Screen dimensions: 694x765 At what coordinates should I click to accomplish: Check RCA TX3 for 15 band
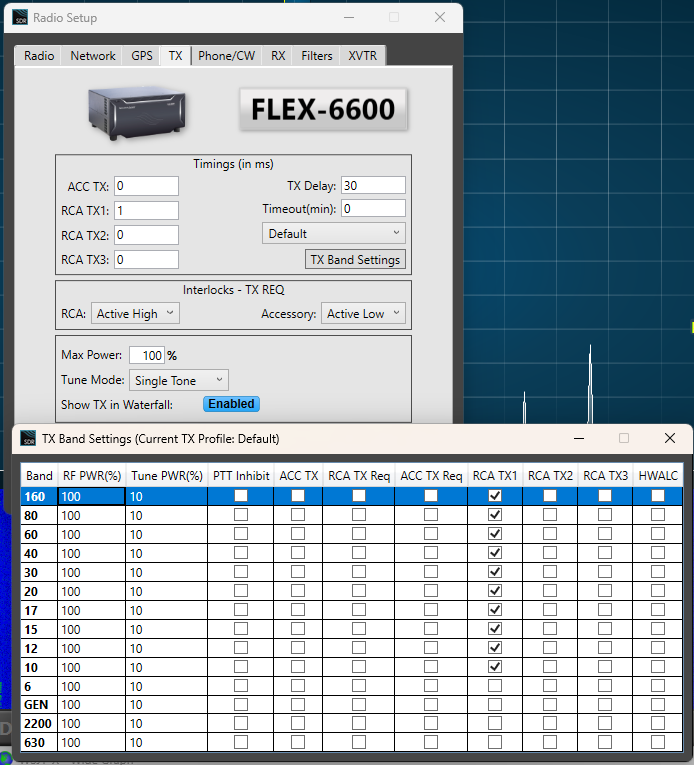pos(605,629)
